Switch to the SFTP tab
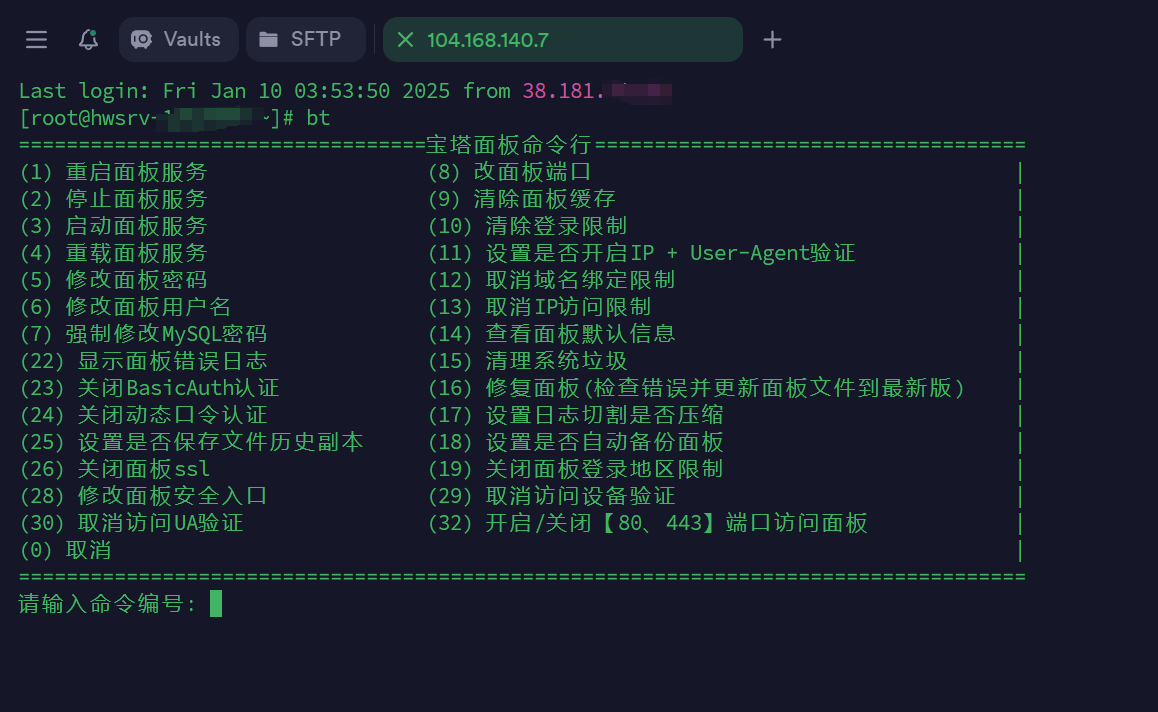 [x=305, y=39]
